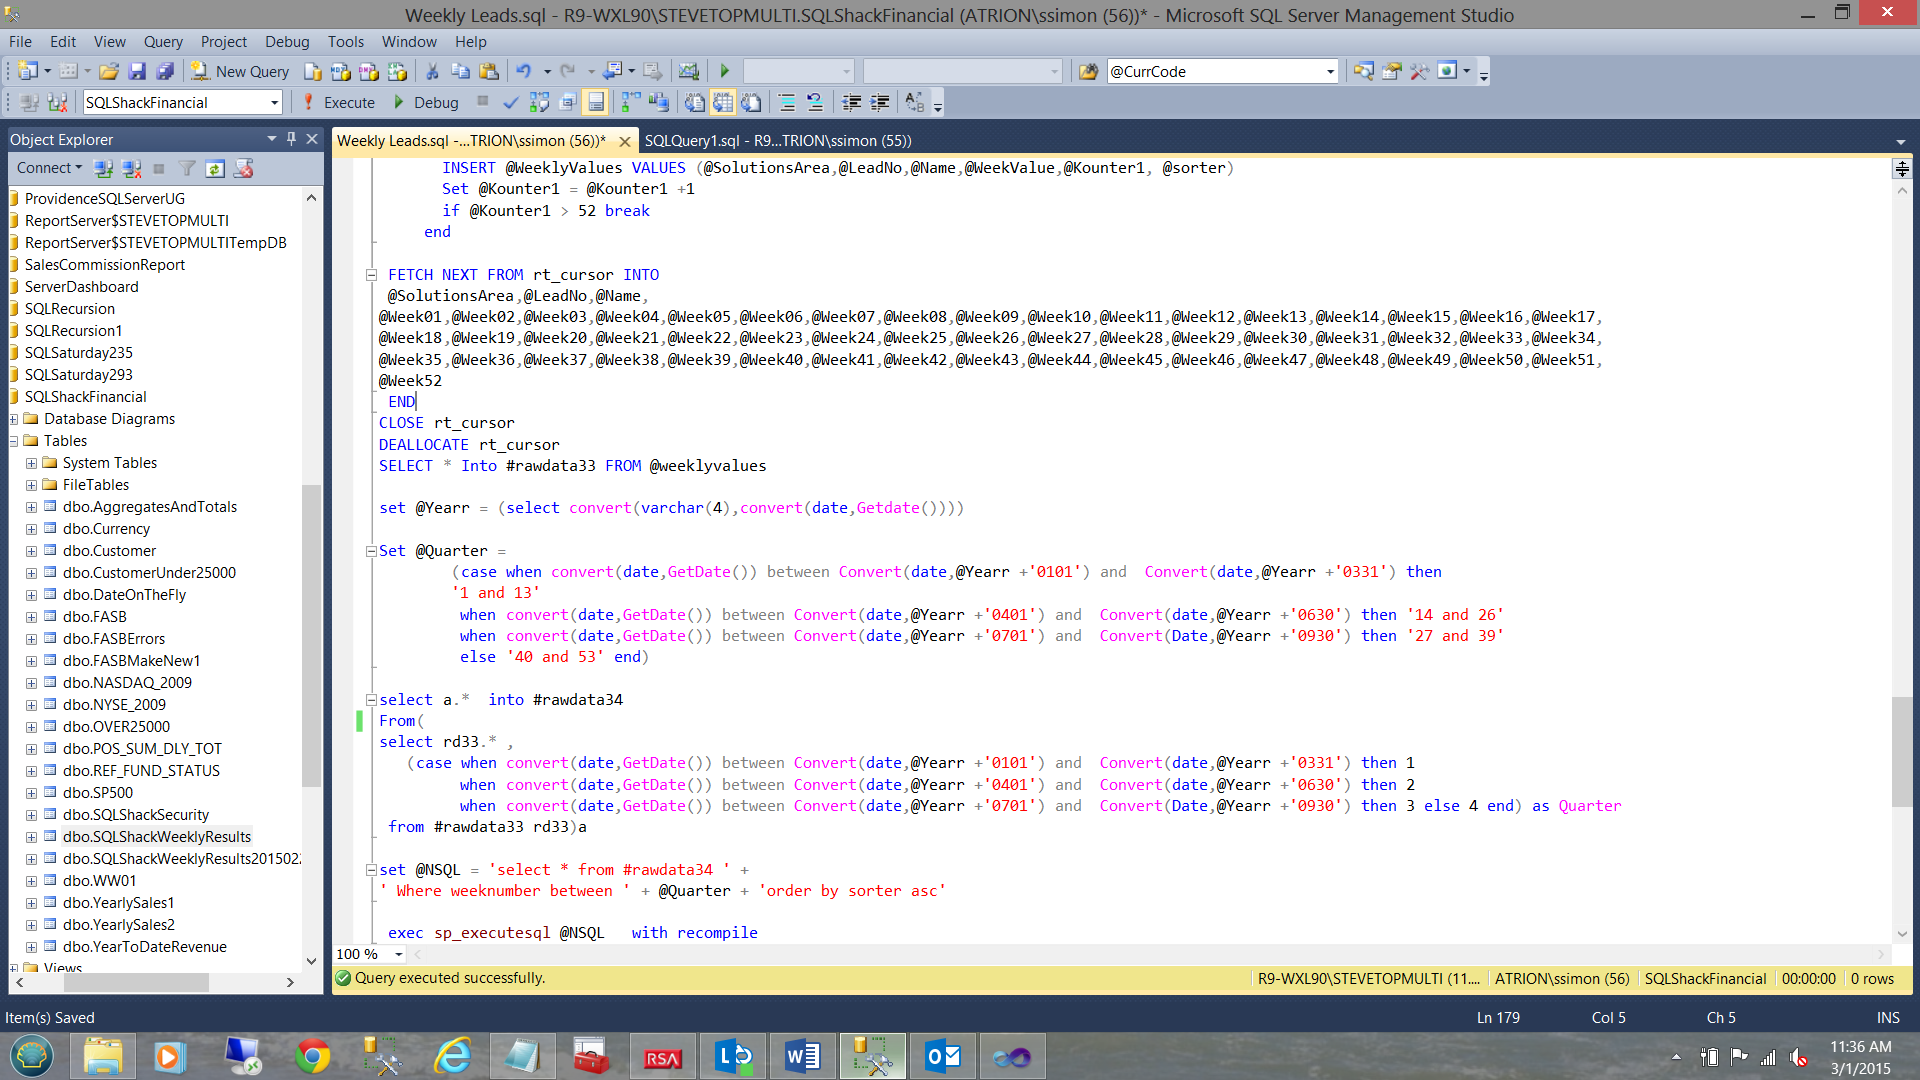Screen dimensions: 1920x1080
Task: Open Chrome from the taskbar
Action: click(313, 1056)
